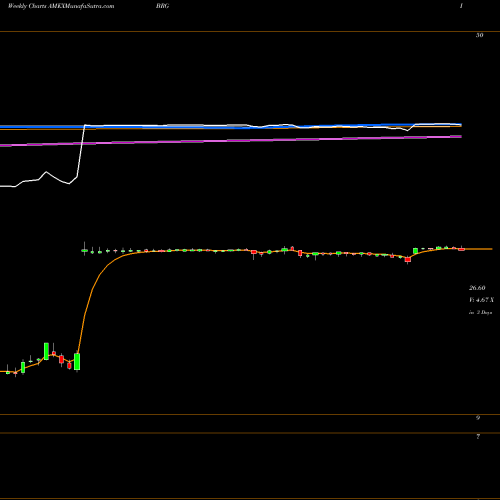Click the tall green candle before the gap up
500x500 pixels.
pyautogui.click(x=77, y=362)
